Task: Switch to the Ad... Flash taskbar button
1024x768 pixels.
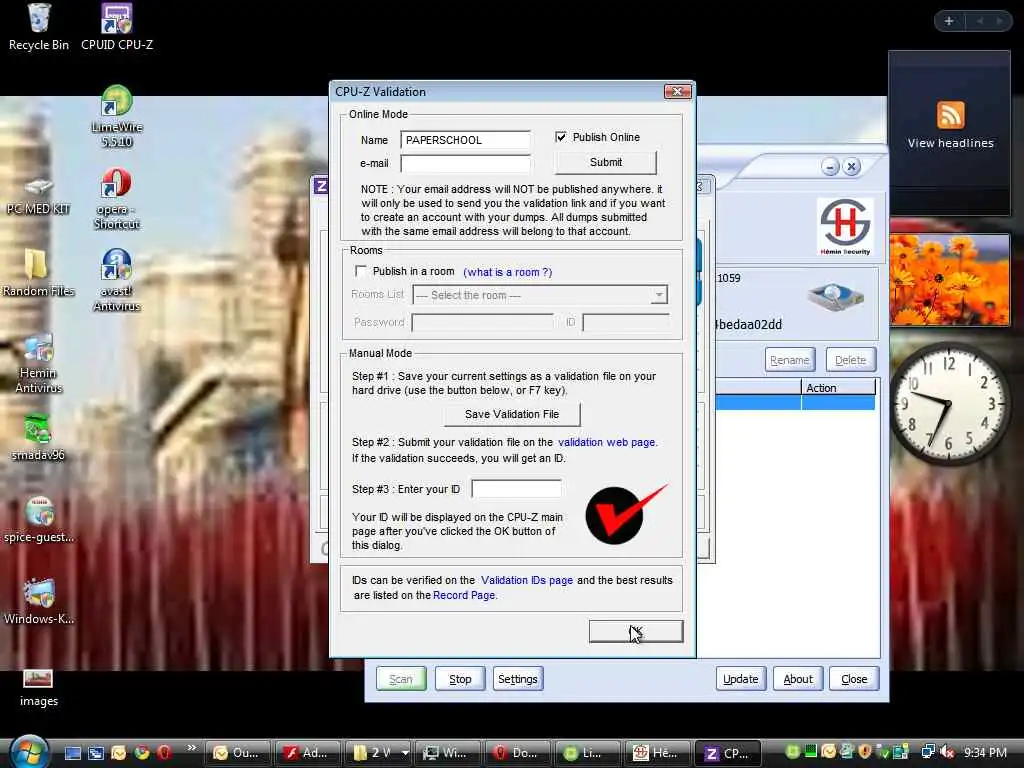Action: (x=307, y=753)
